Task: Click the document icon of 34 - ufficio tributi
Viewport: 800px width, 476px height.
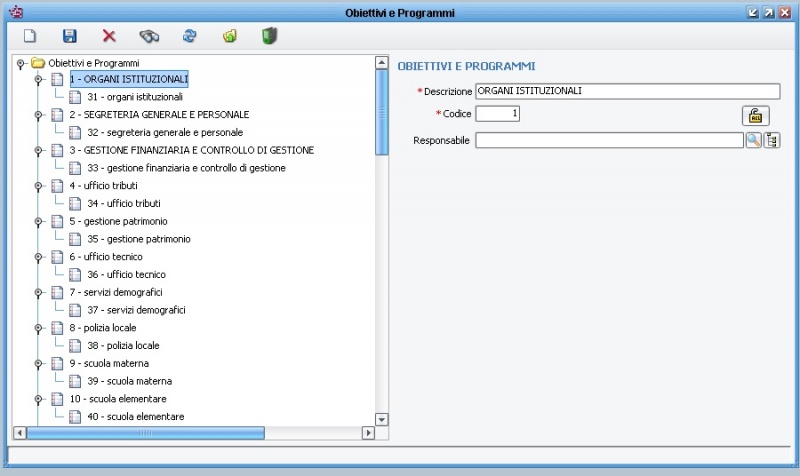Action: tap(75, 204)
